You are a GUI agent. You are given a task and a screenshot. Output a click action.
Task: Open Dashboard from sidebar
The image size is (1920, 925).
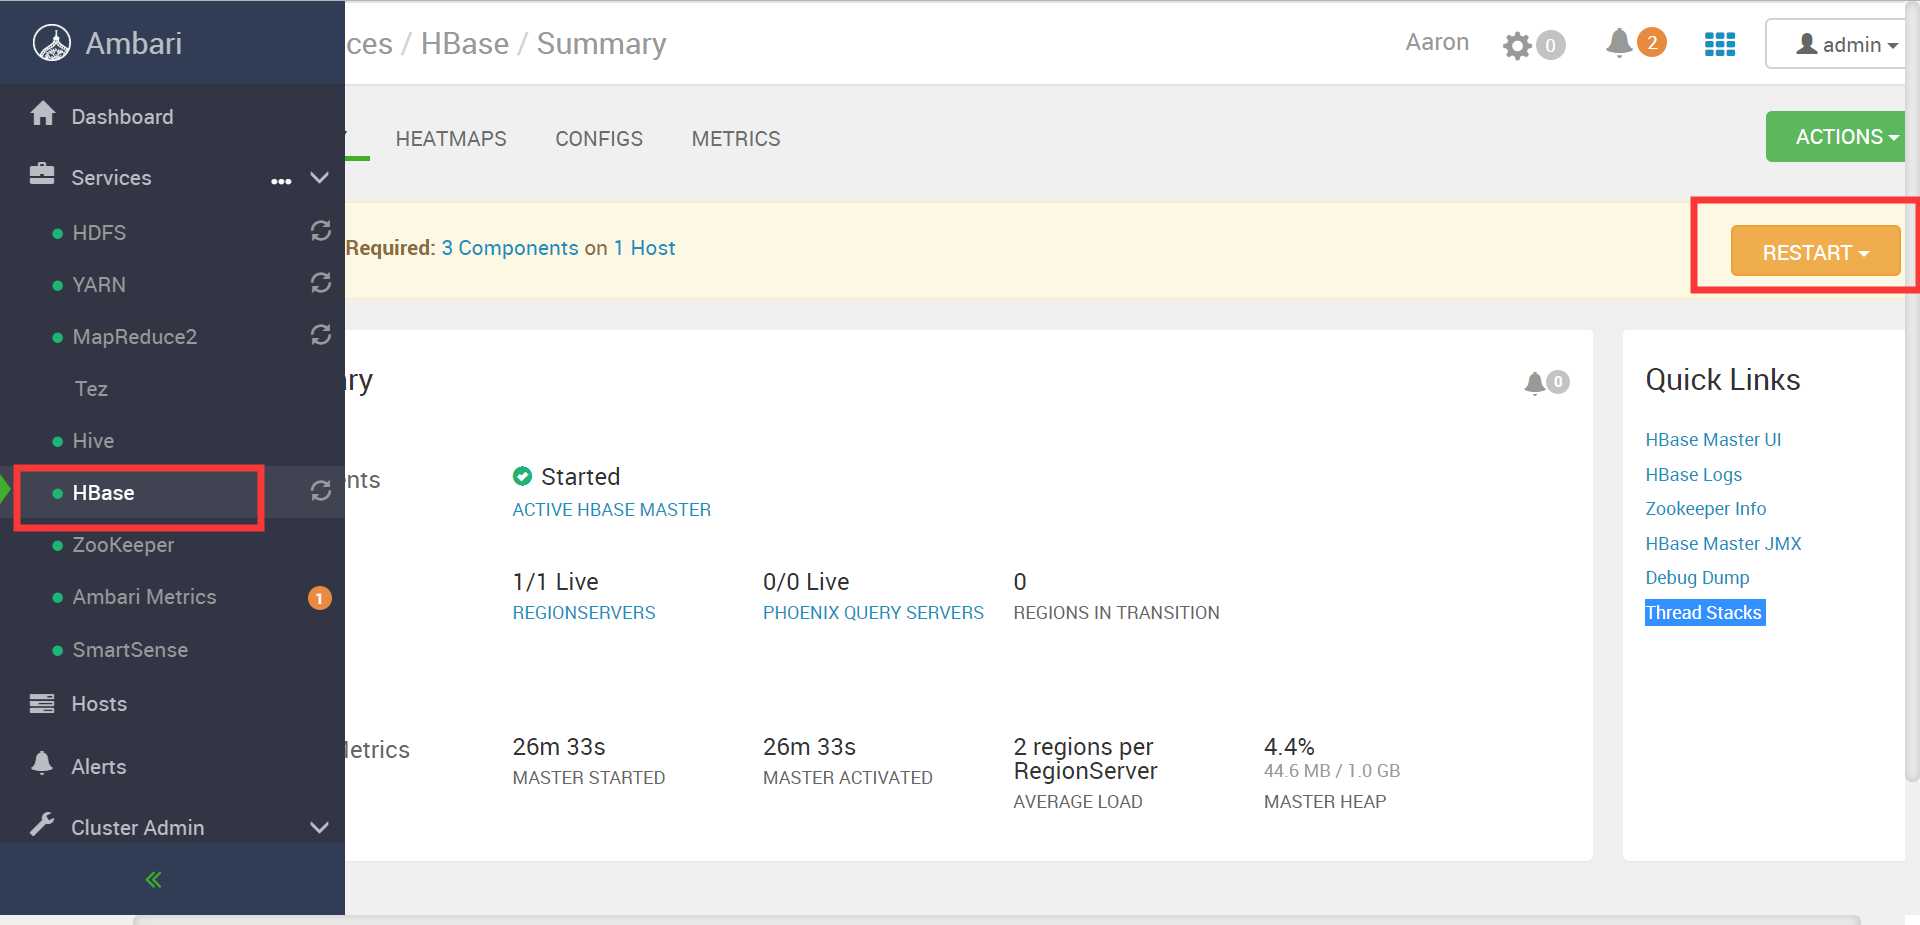tap(122, 117)
